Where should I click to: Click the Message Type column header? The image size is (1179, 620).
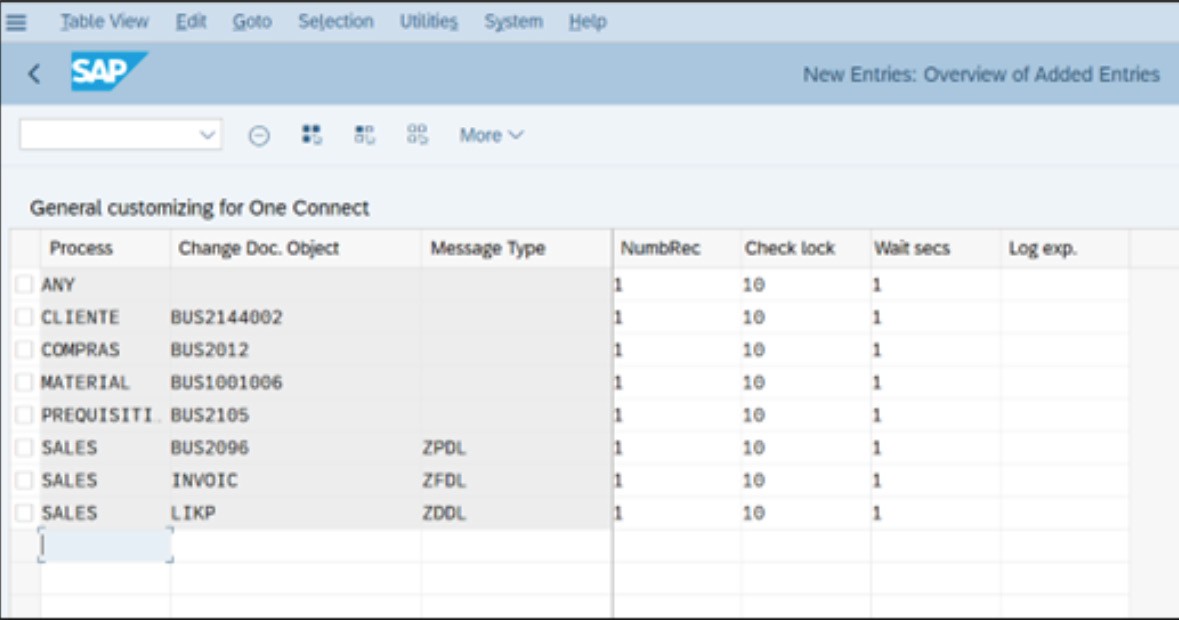tap(517, 249)
